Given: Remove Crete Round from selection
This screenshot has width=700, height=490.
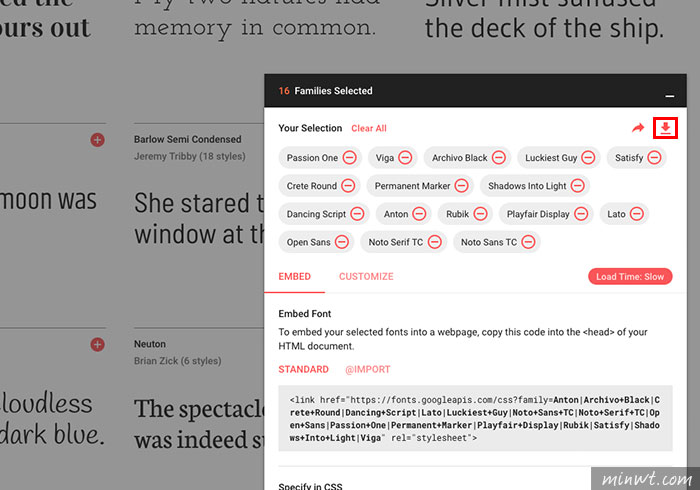Looking at the screenshot, I should click(x=348, y=186).
